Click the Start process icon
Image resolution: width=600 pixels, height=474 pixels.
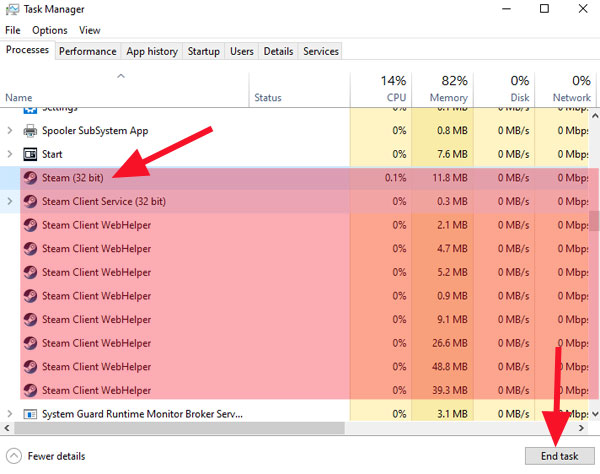coord(30,155)
